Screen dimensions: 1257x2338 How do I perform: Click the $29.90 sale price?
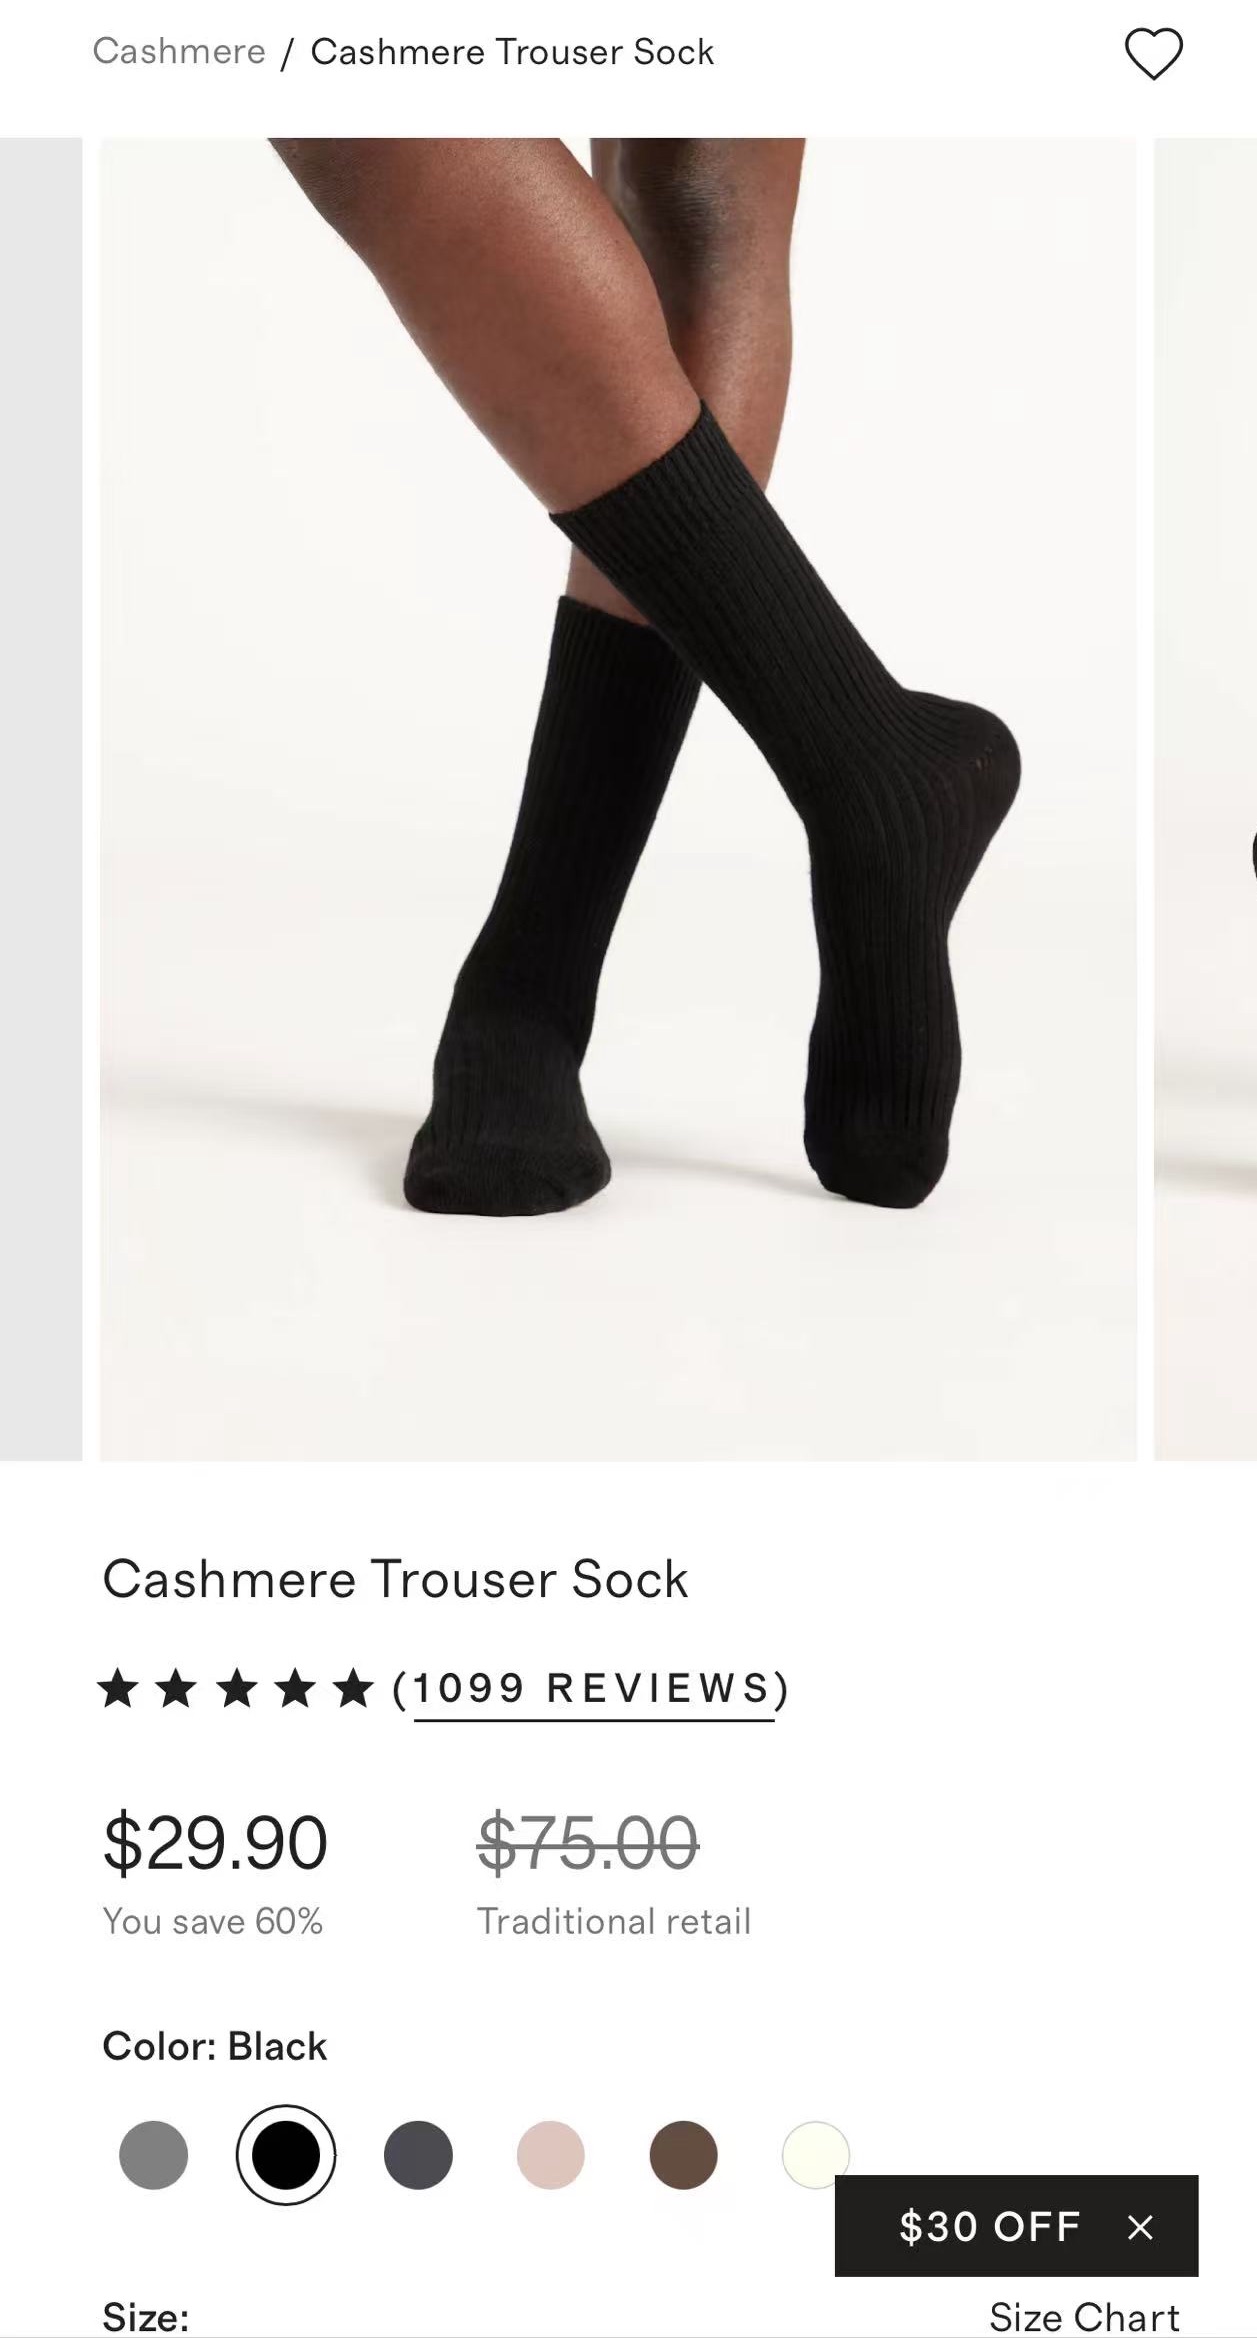[x=215, y=1842]
